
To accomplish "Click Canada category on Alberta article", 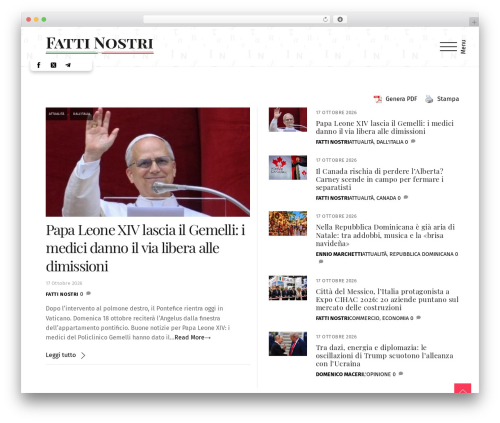I will [x=386, y=198].
